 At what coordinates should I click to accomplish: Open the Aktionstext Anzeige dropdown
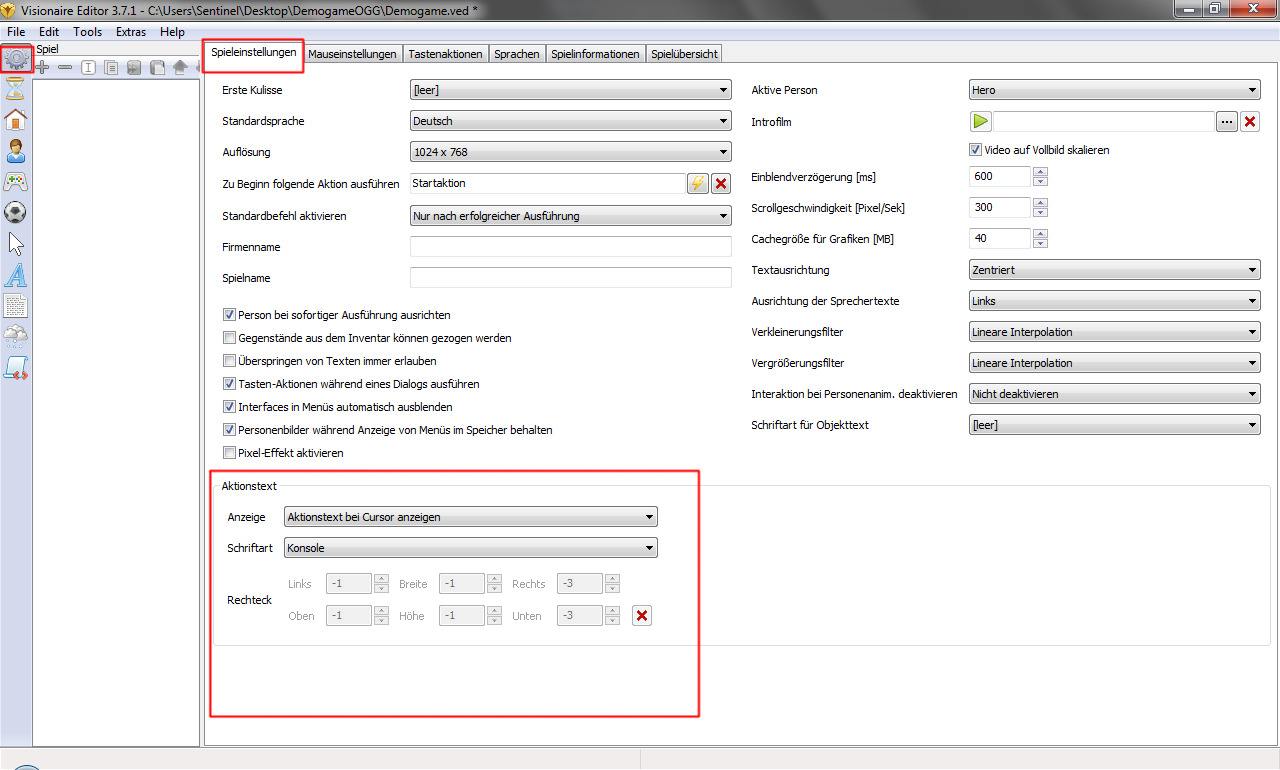point(470,517)
